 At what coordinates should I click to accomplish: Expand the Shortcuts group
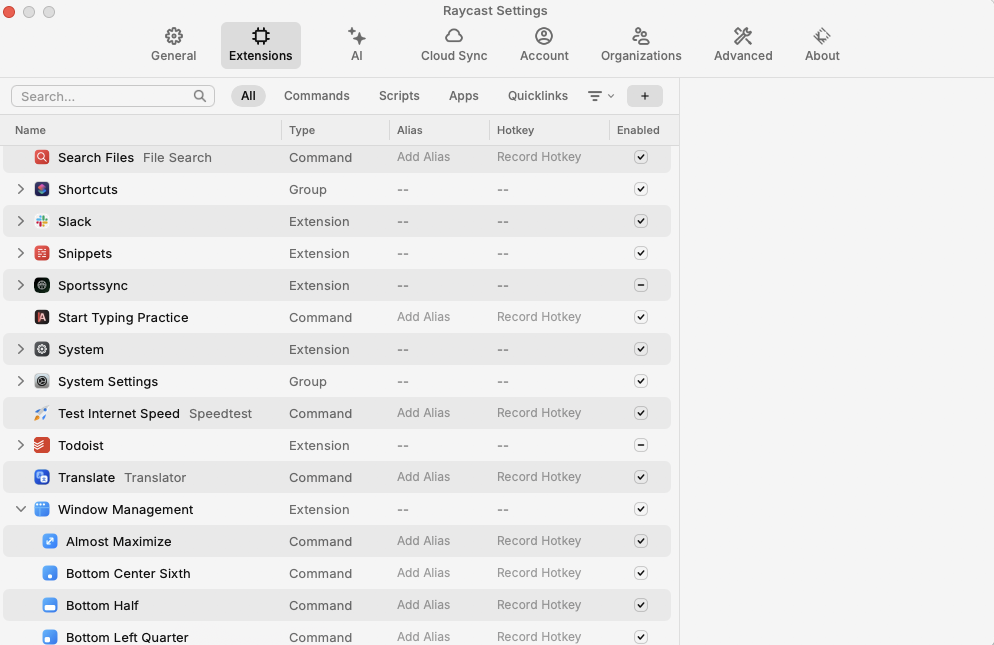click(x=20, y=189)
